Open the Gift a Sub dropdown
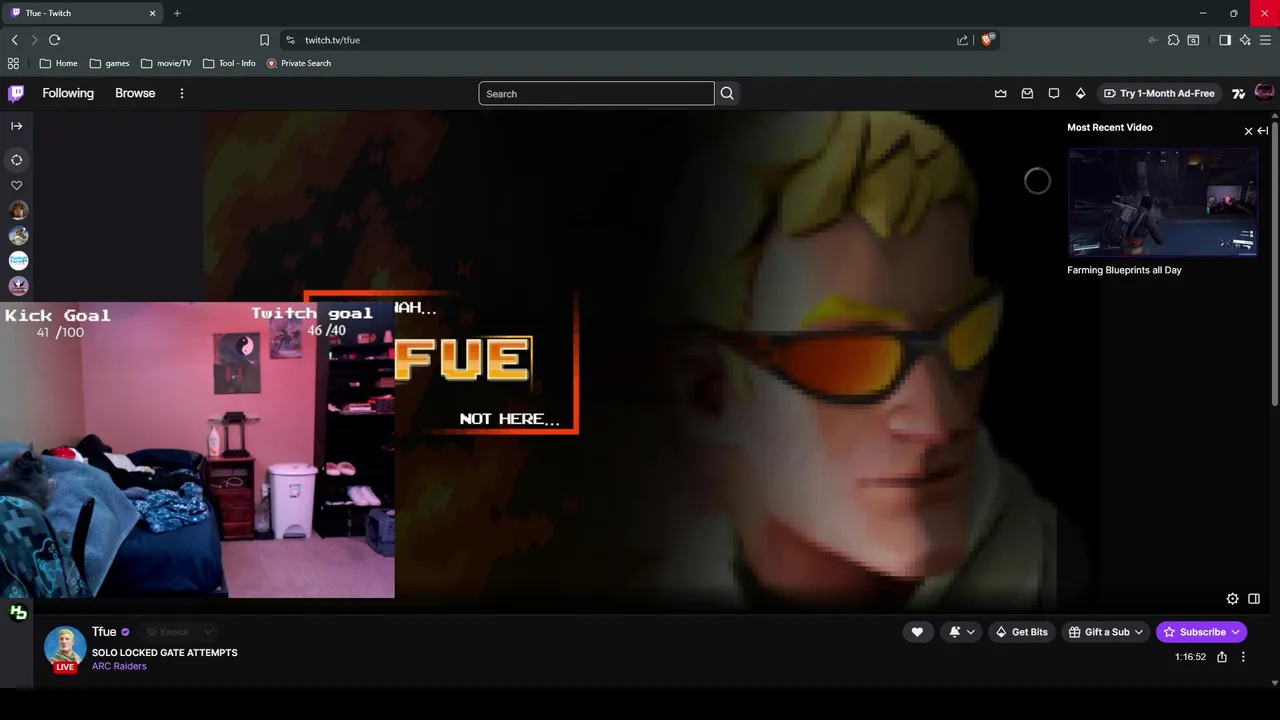Screen dimensions: 1280x720 click(1105, 632)
